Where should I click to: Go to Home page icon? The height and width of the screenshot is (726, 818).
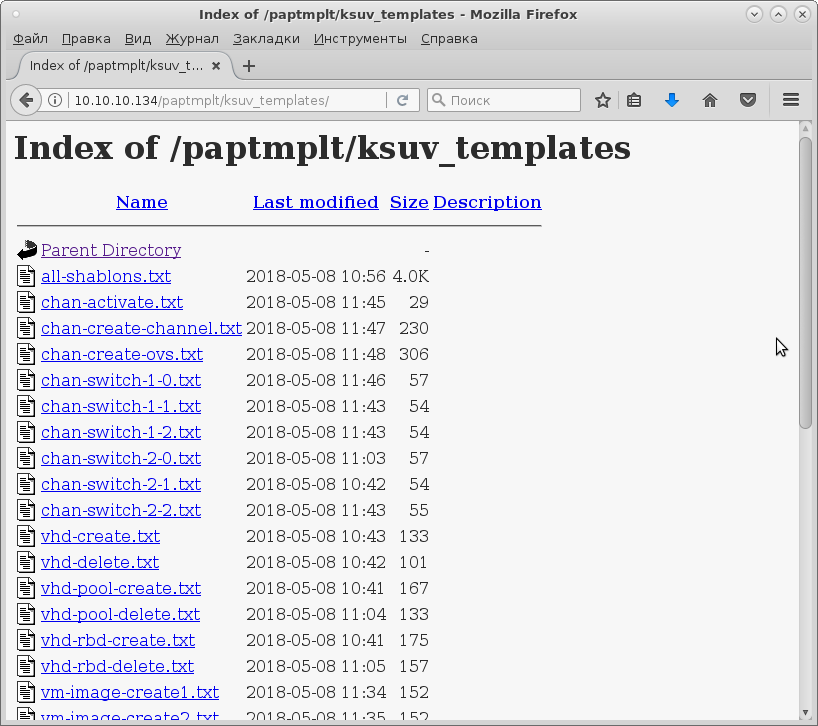point(710,100)
